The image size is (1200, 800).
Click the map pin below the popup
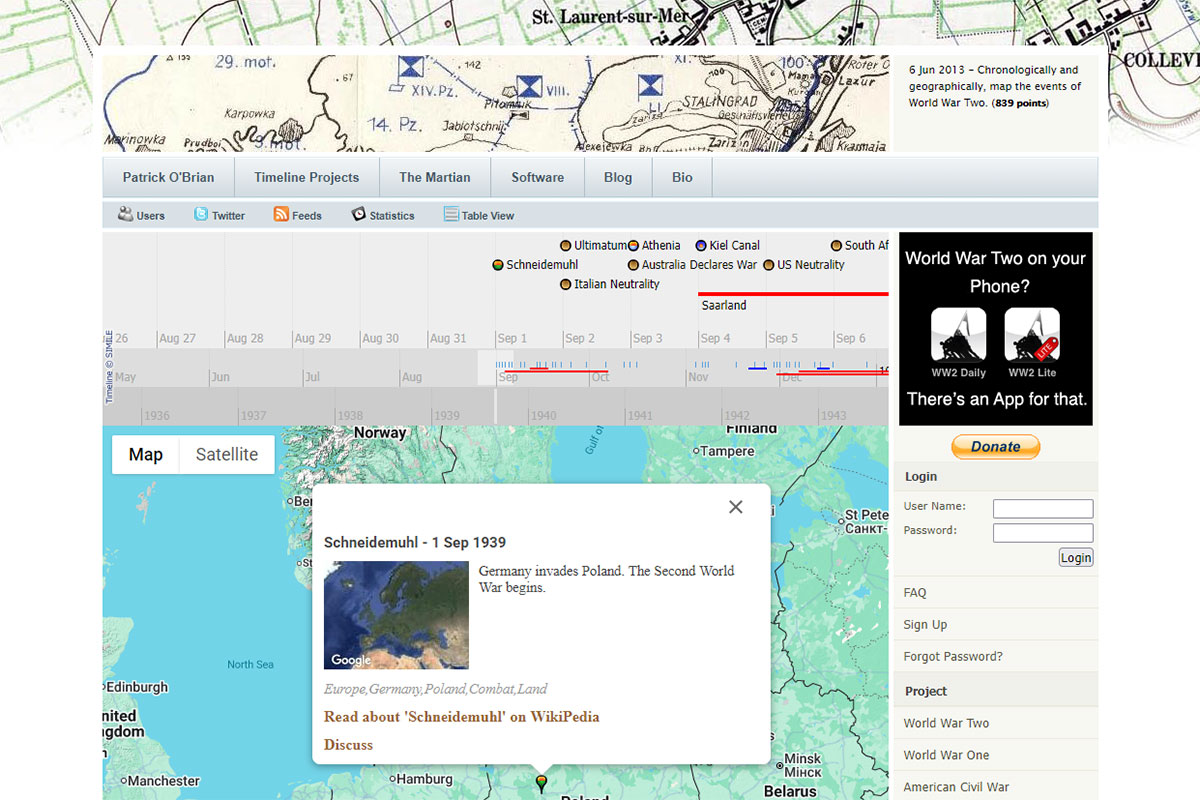(x=541, y=783)
